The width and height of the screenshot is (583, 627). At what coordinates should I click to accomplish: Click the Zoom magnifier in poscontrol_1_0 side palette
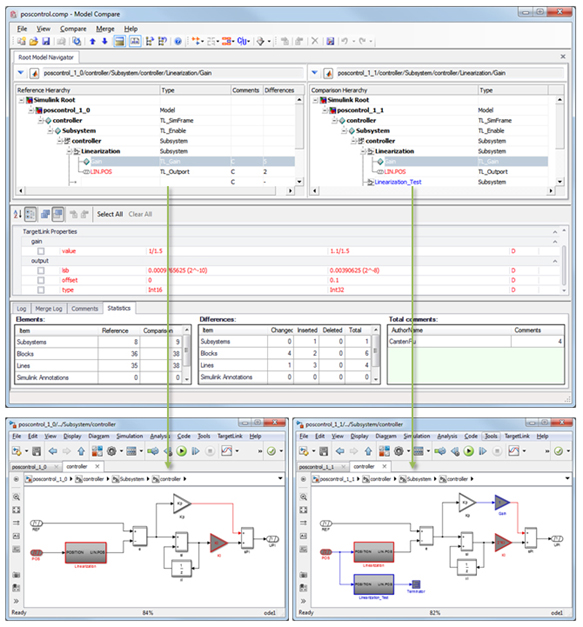click(16, 497)
